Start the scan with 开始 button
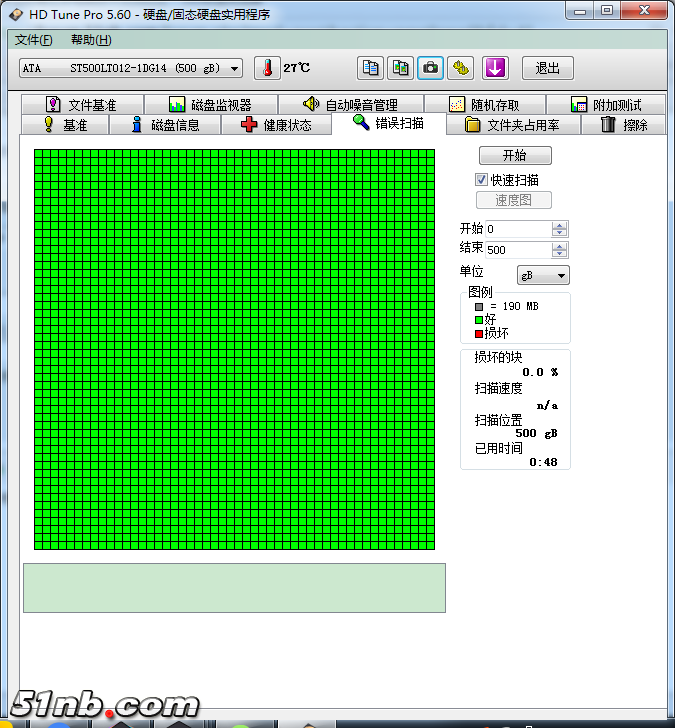 515,155
